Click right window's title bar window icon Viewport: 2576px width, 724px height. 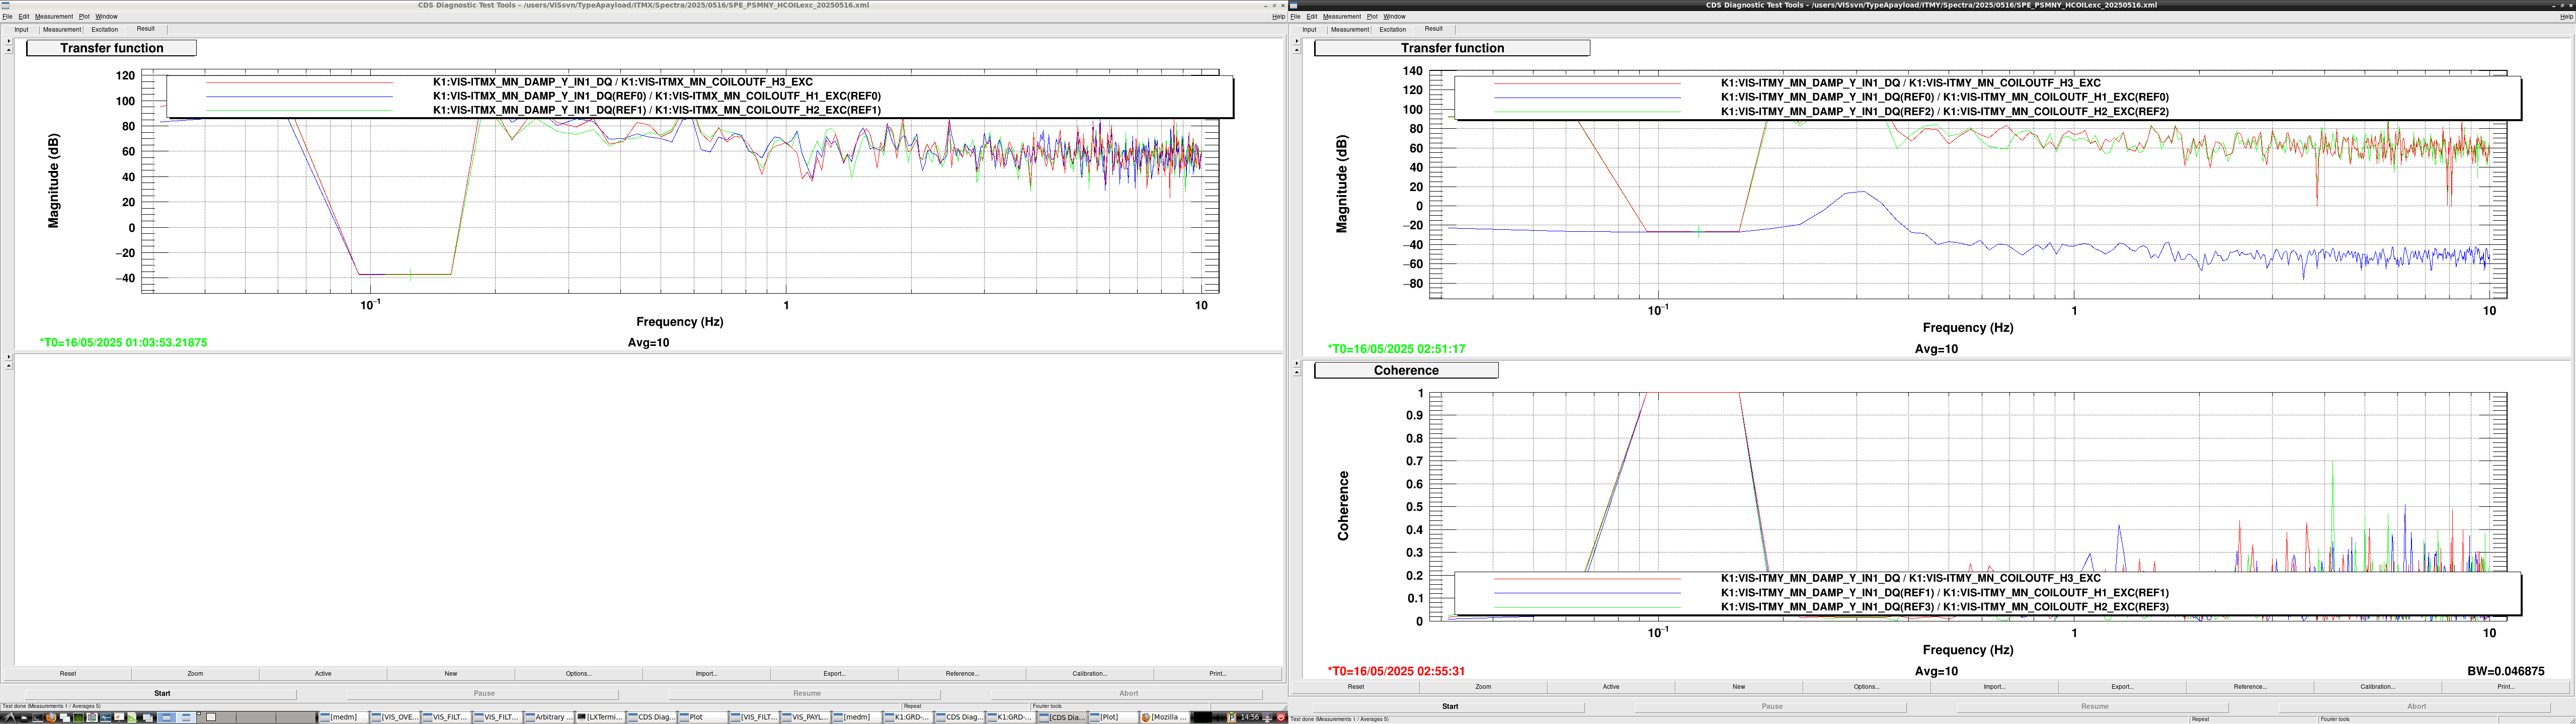point(1293,5)
